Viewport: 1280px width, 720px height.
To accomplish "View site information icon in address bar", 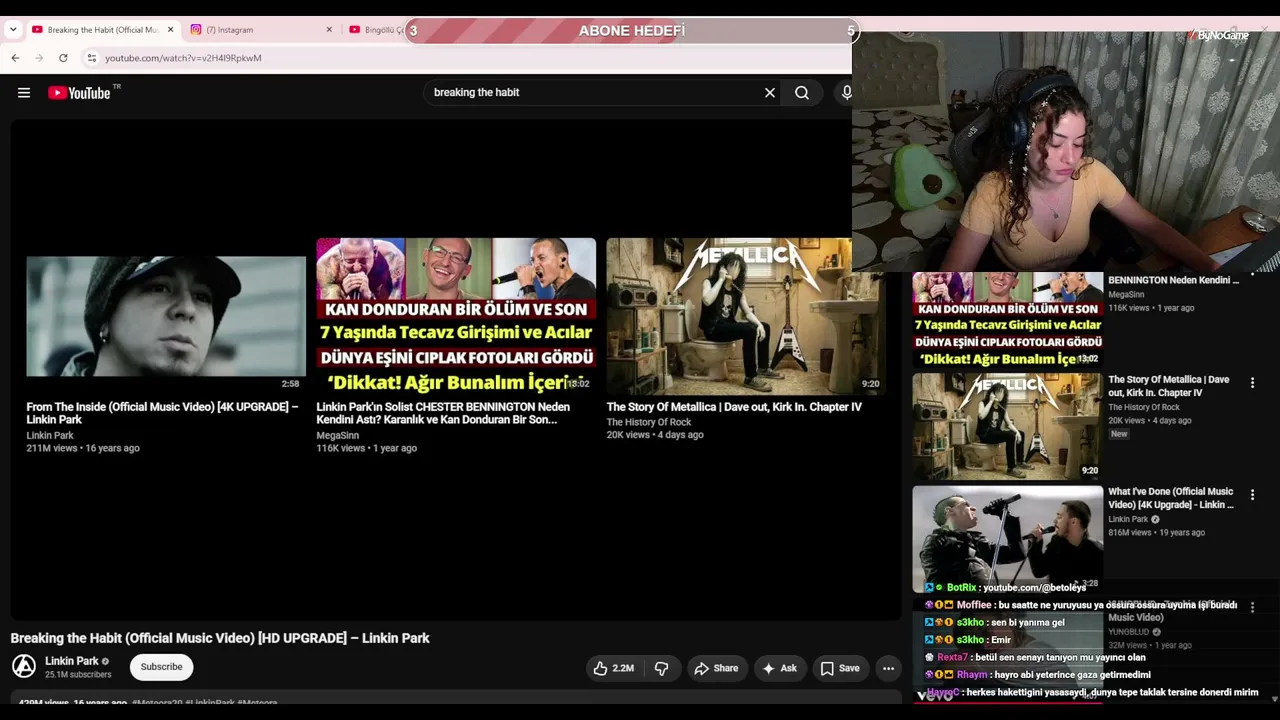I will (x=92, y=58).
